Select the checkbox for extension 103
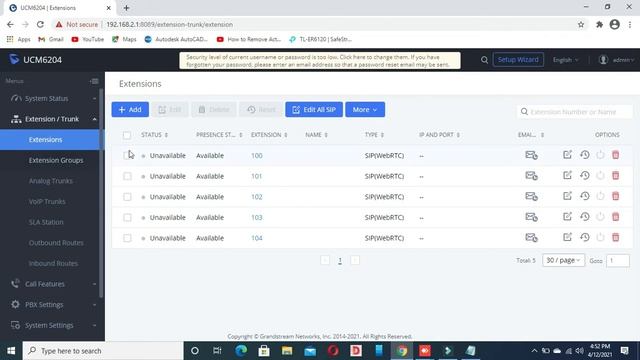 pos(127,218)
